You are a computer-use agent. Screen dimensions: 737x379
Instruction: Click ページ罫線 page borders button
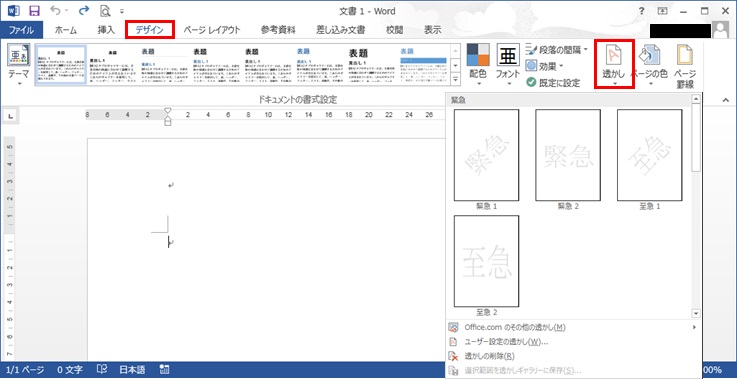[x=684, y=66]
